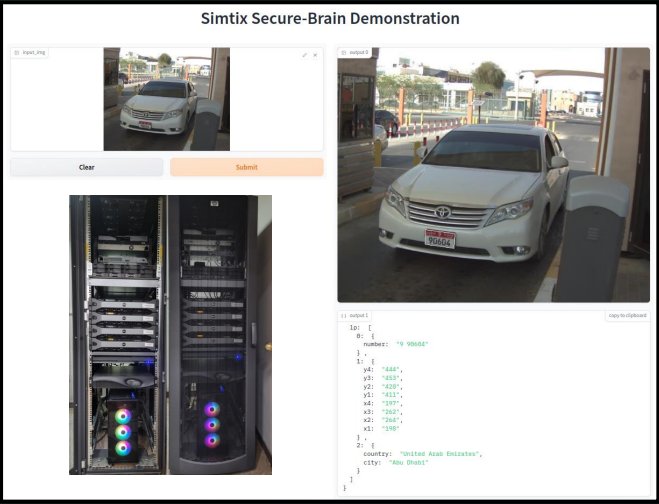Click the output 0 car image
The width and height of the screenshot is (659, 504).
pyautogui.click(x=493, y=175)
